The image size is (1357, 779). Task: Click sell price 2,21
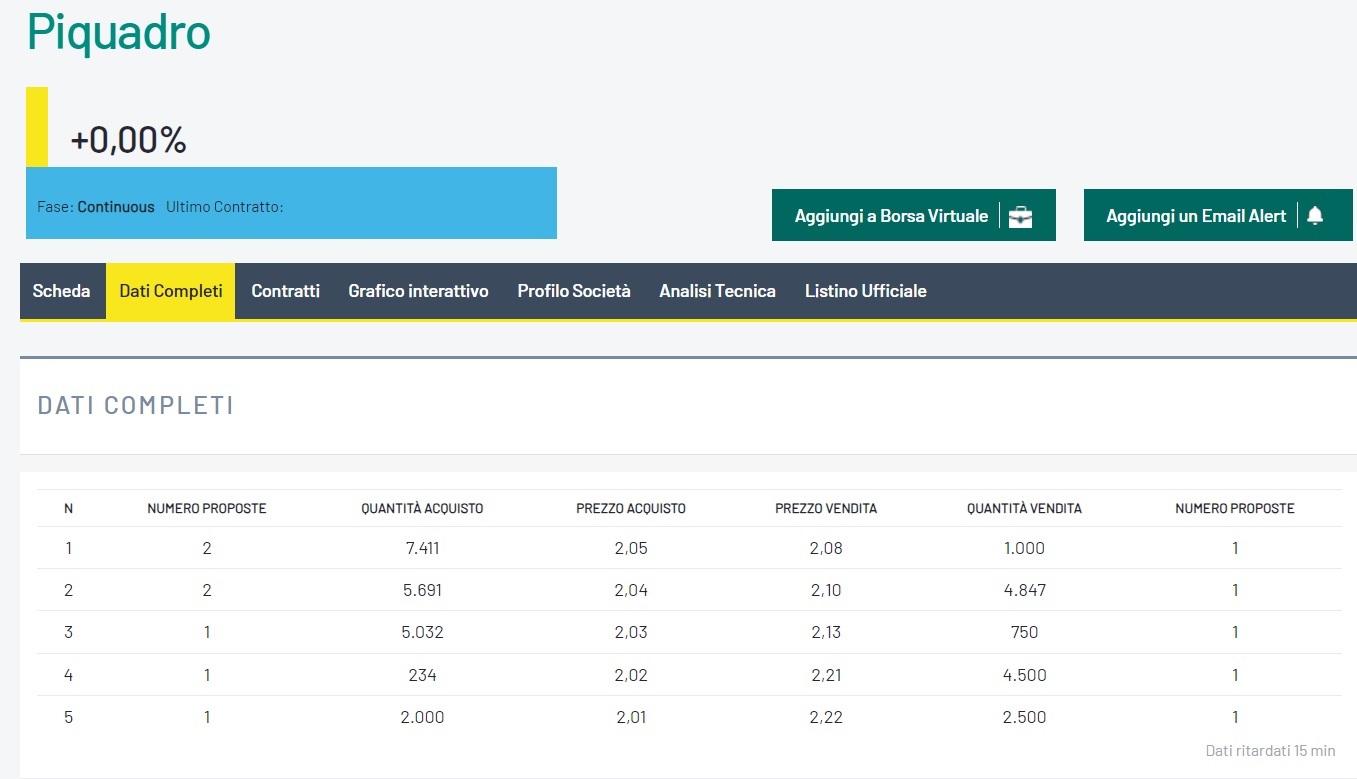tap(826, 675)
